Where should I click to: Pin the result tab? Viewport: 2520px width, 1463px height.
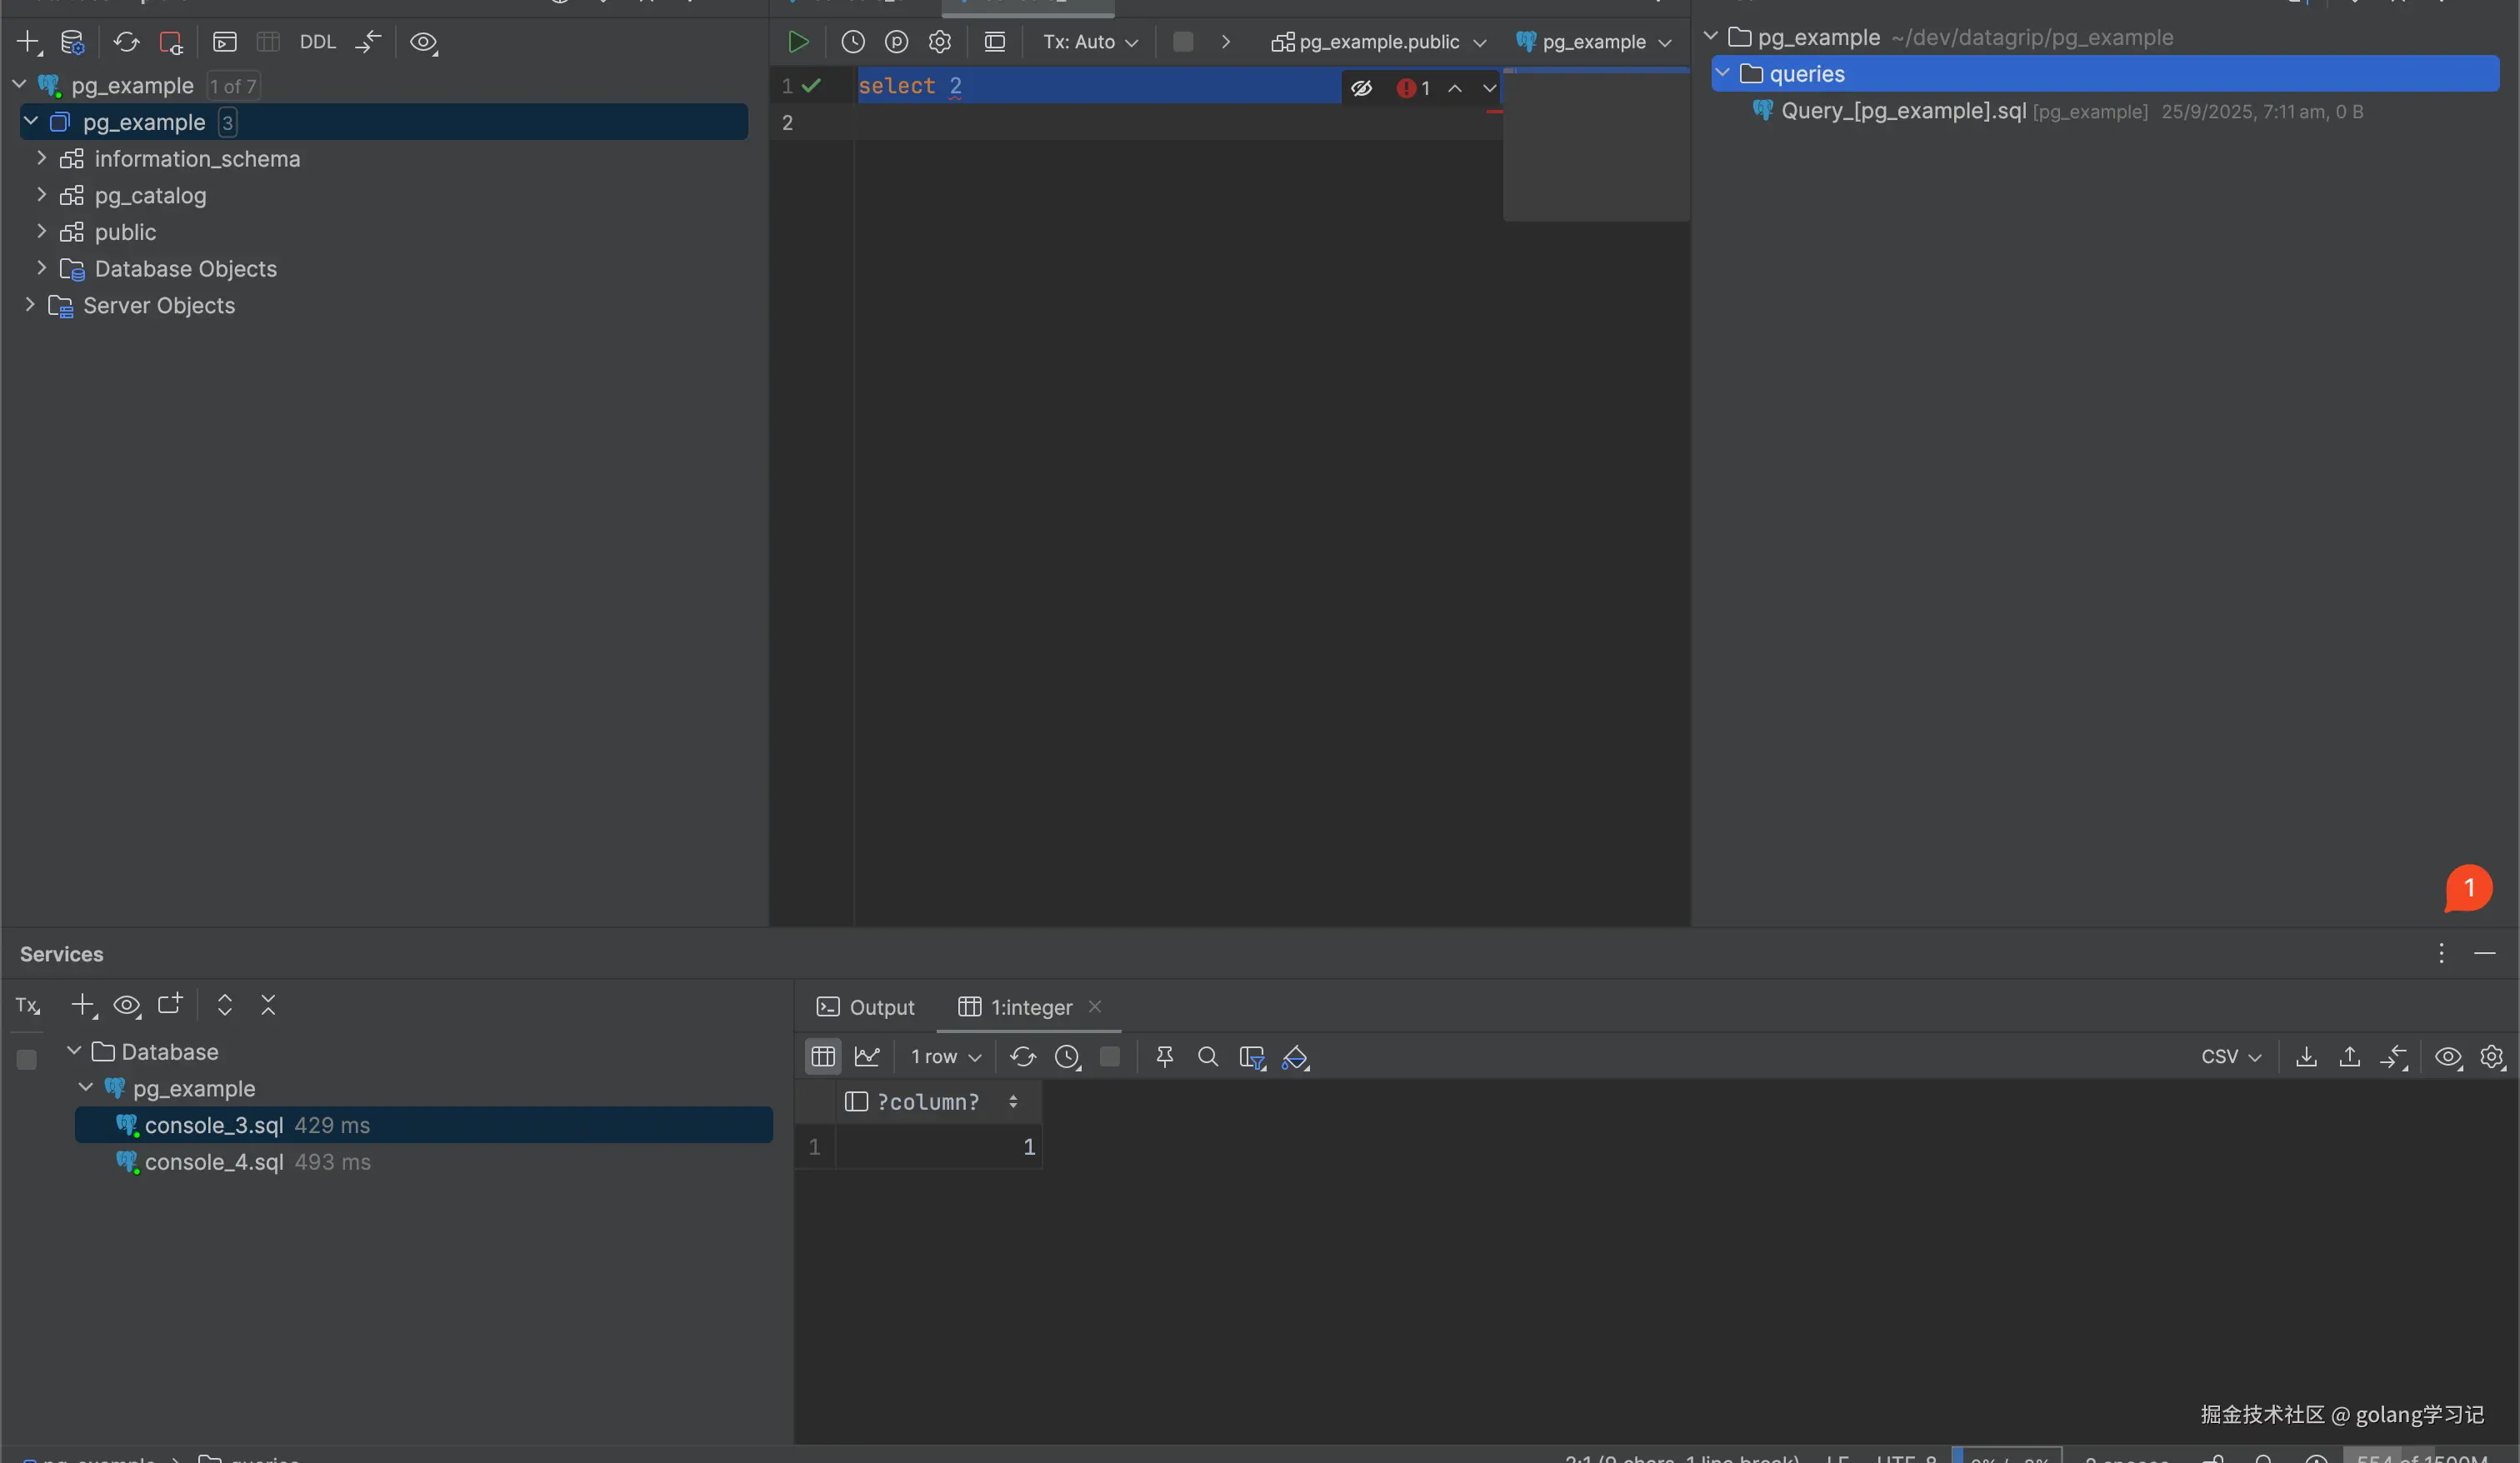(x=1164, y=1057)
